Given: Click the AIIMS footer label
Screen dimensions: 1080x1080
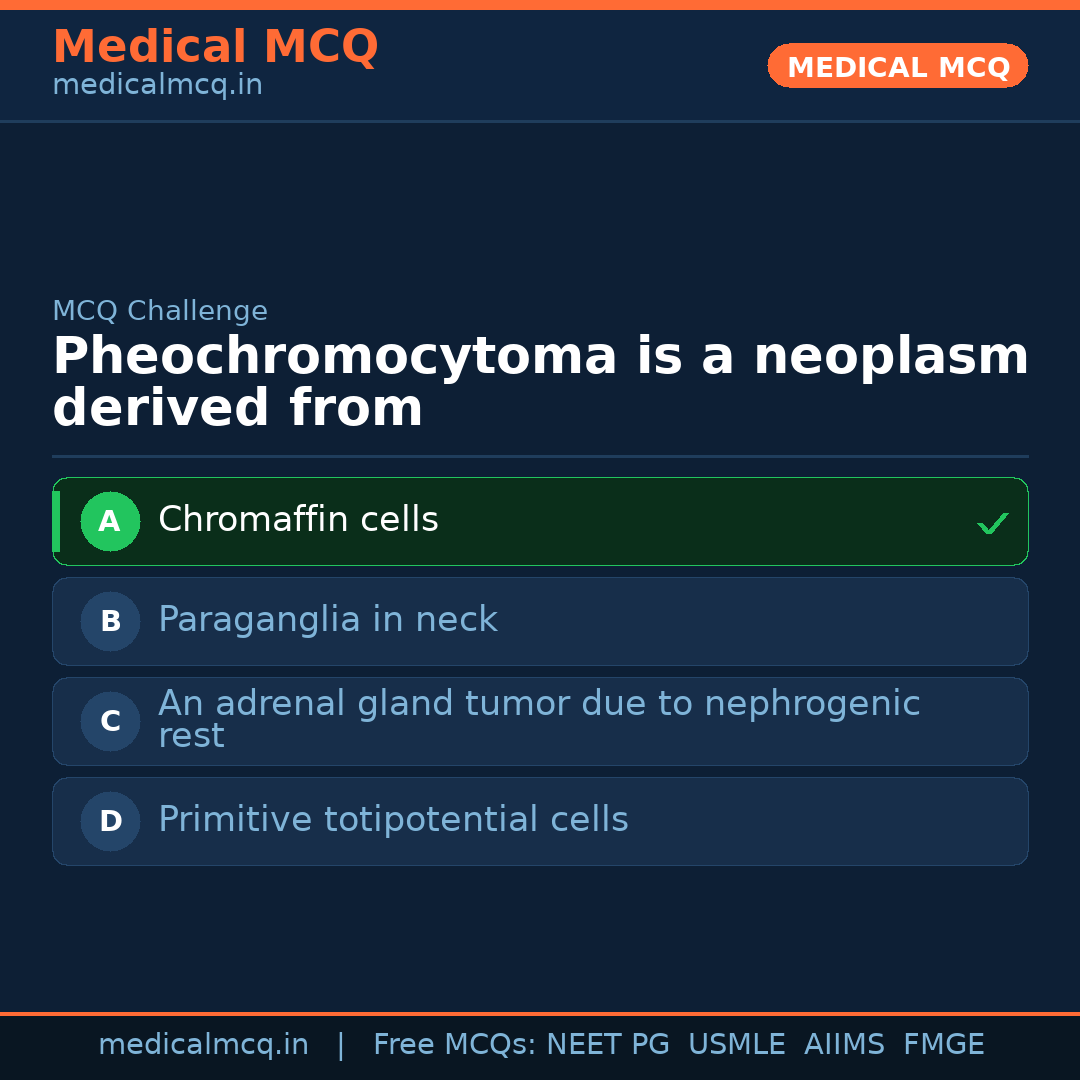Looking at the screenshot, I should point(844,1045).
